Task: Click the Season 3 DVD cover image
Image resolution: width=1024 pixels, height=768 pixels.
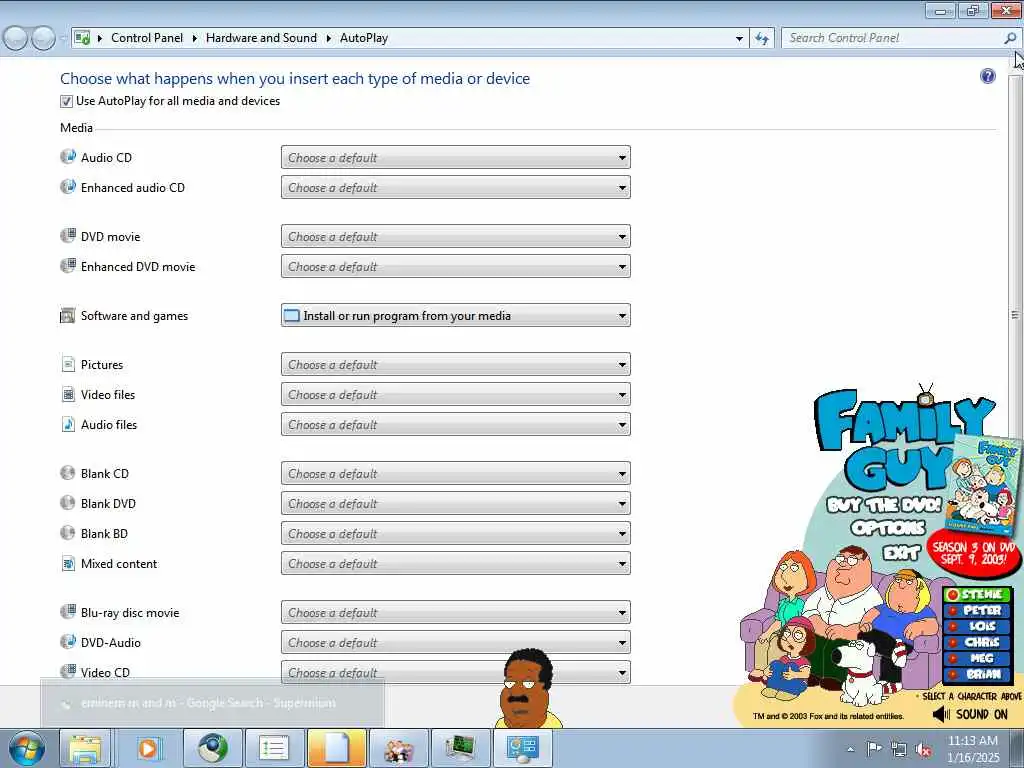Action: (982, 486)
